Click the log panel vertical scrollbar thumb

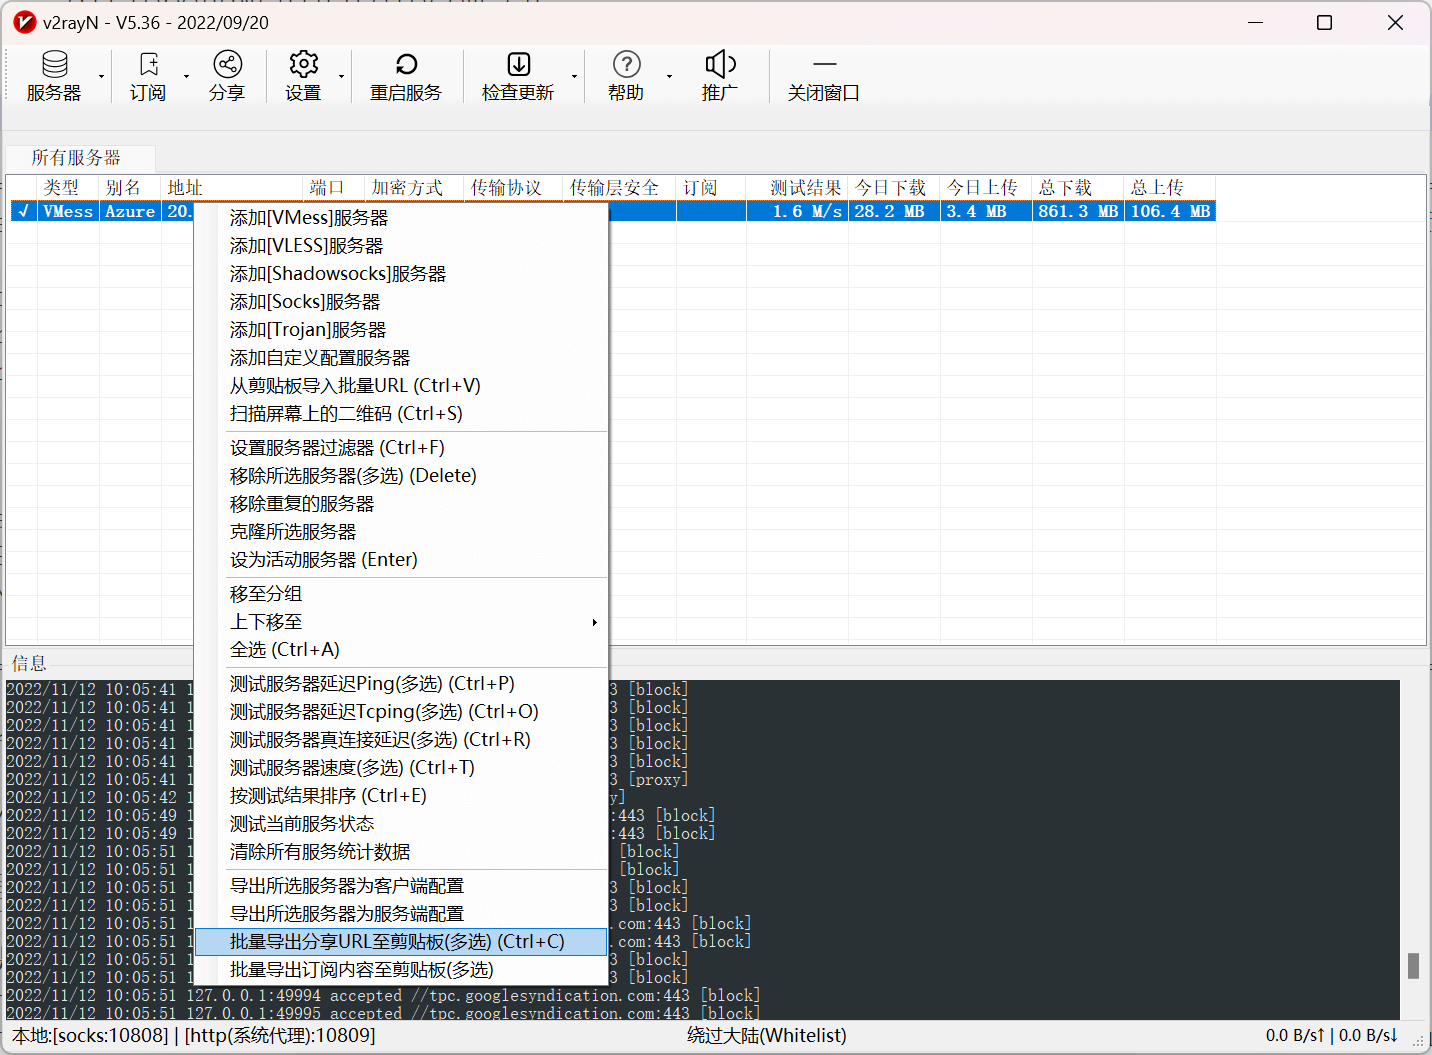pyautogui.click(x=1413, y=965)
